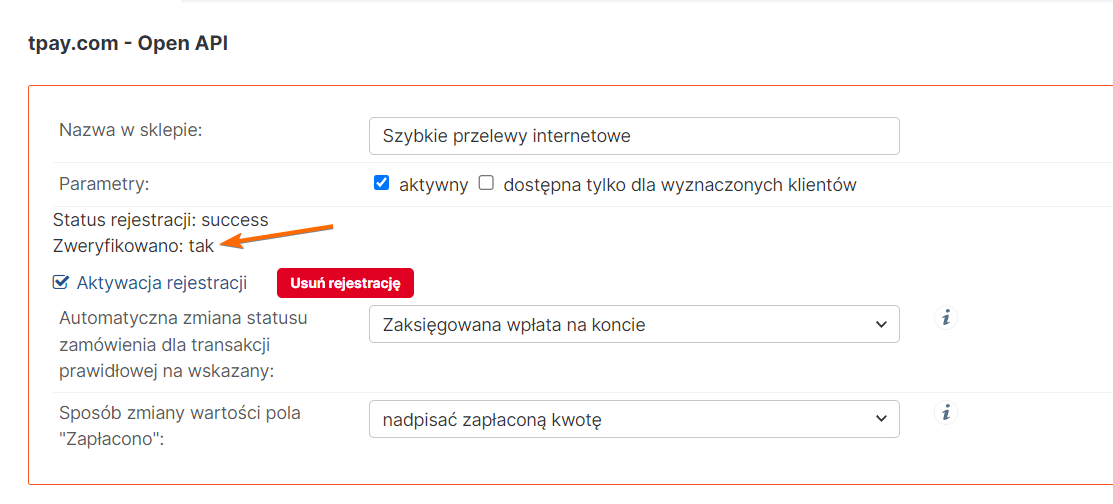Image resolution: width=1113 pixels, height=504 pixels.
Task: Click the "Automatyczna zmiana statusu zamówienia" label
Action: [184, 344]
